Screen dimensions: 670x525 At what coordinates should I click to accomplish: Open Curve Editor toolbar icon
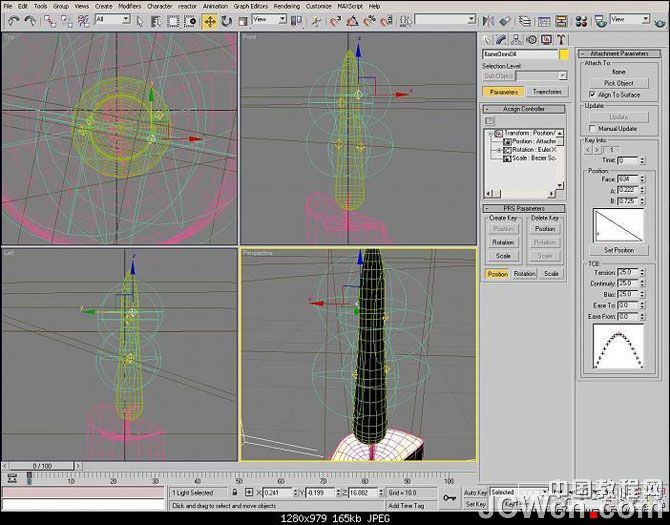tap(544, 21)
